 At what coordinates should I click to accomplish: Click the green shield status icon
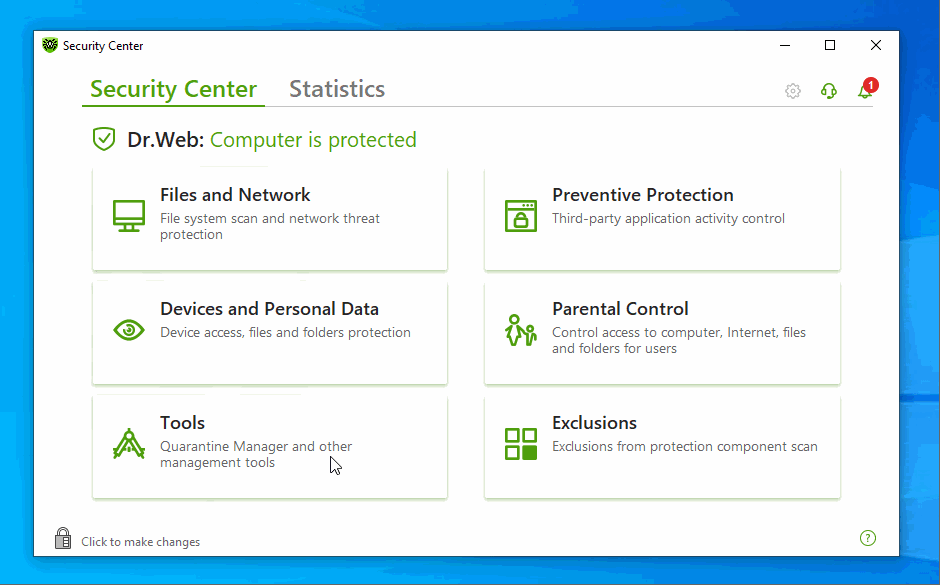(x=104, y=139)
